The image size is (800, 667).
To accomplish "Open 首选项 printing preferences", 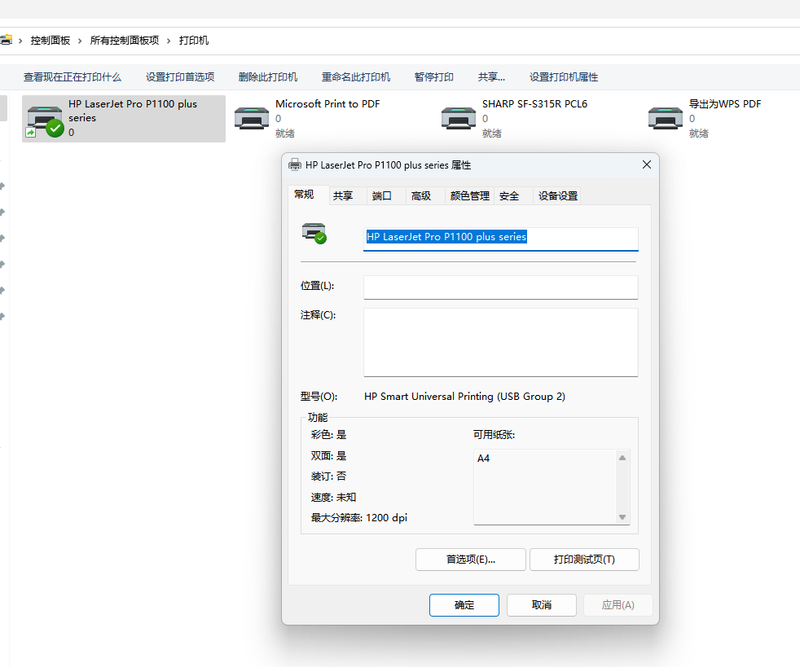I will click(x=470, y=559).
